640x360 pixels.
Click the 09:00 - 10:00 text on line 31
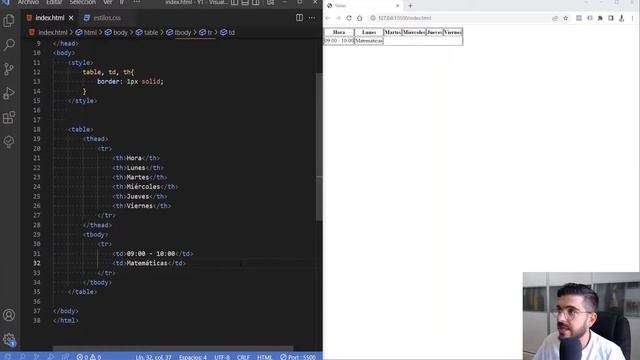click(x=151, y=253)
